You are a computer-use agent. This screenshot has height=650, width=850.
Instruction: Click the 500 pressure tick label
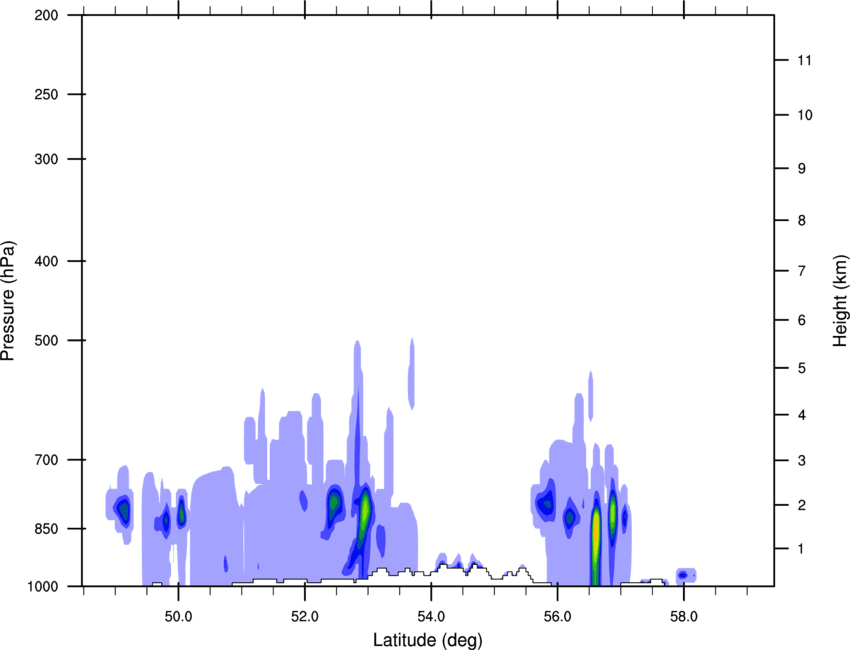pos(46,340)
